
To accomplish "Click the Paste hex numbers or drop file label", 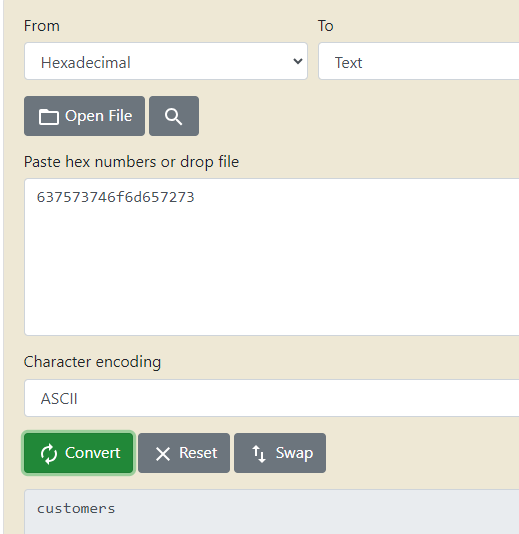I will (x=131, y=162).
